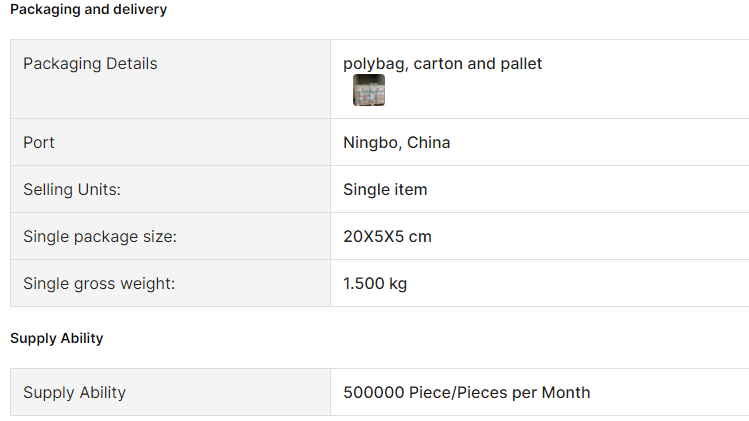
Task: Click the 1.500 weight number
Action: click(x=364, y=283)
